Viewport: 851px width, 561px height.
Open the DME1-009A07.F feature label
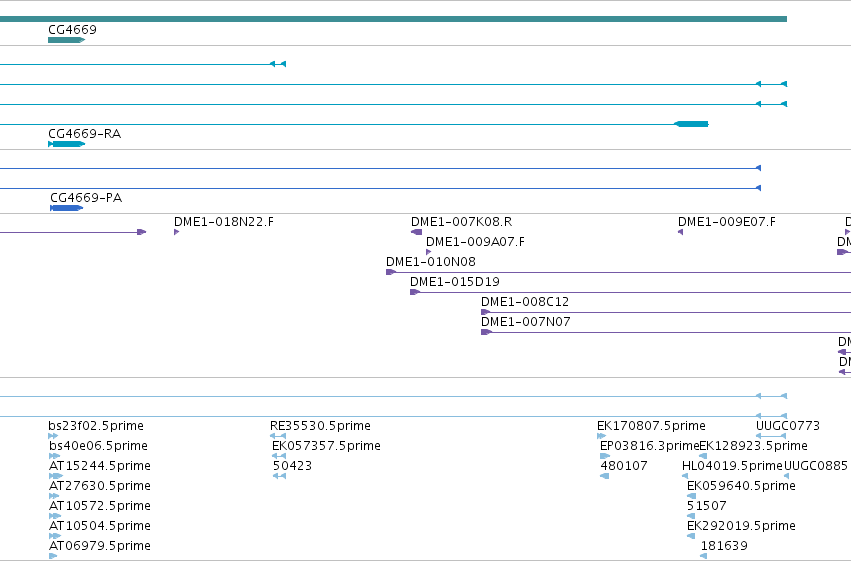(475, 241)
